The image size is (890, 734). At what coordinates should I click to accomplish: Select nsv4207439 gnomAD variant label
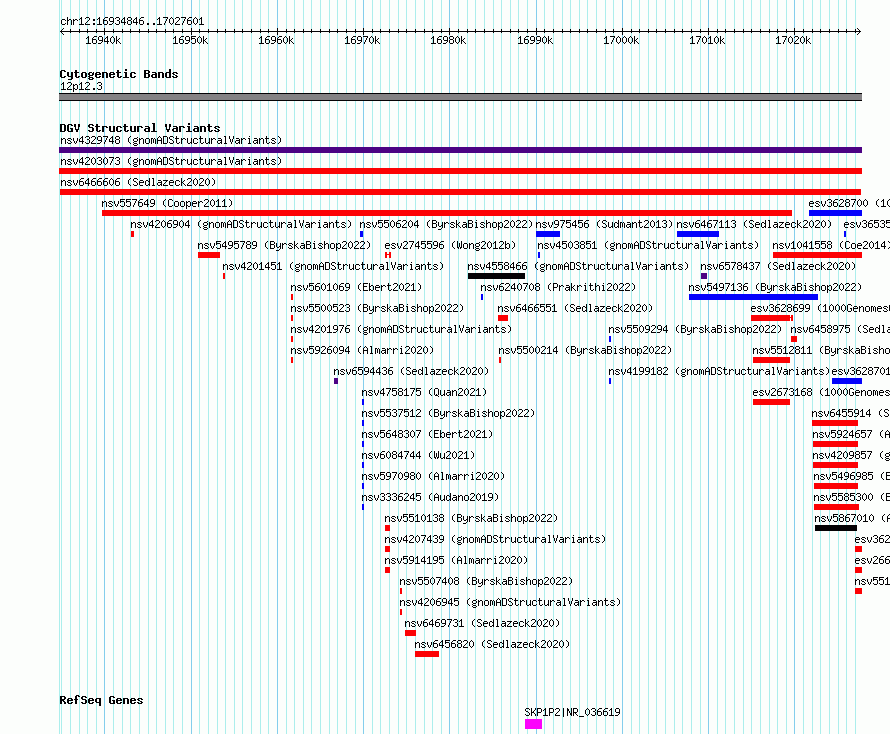(x=496, y=539)
